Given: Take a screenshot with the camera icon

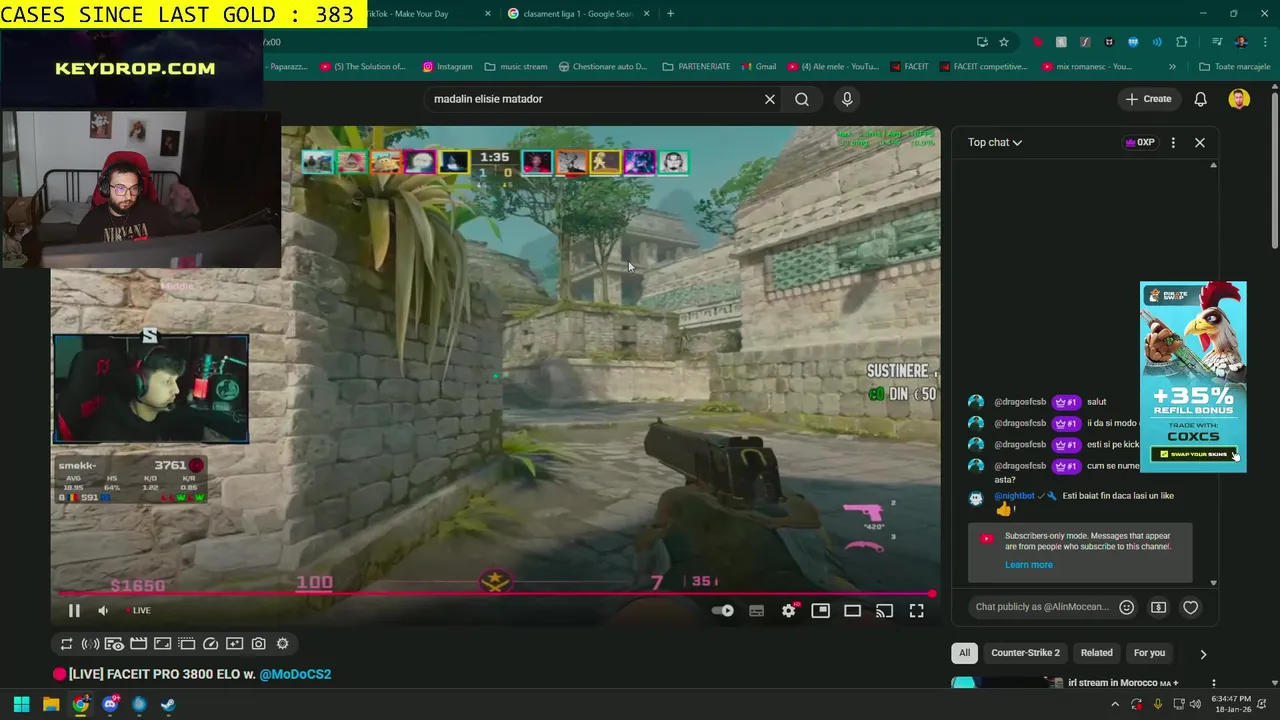Looking at the screenshot, I should click(258, 644).
